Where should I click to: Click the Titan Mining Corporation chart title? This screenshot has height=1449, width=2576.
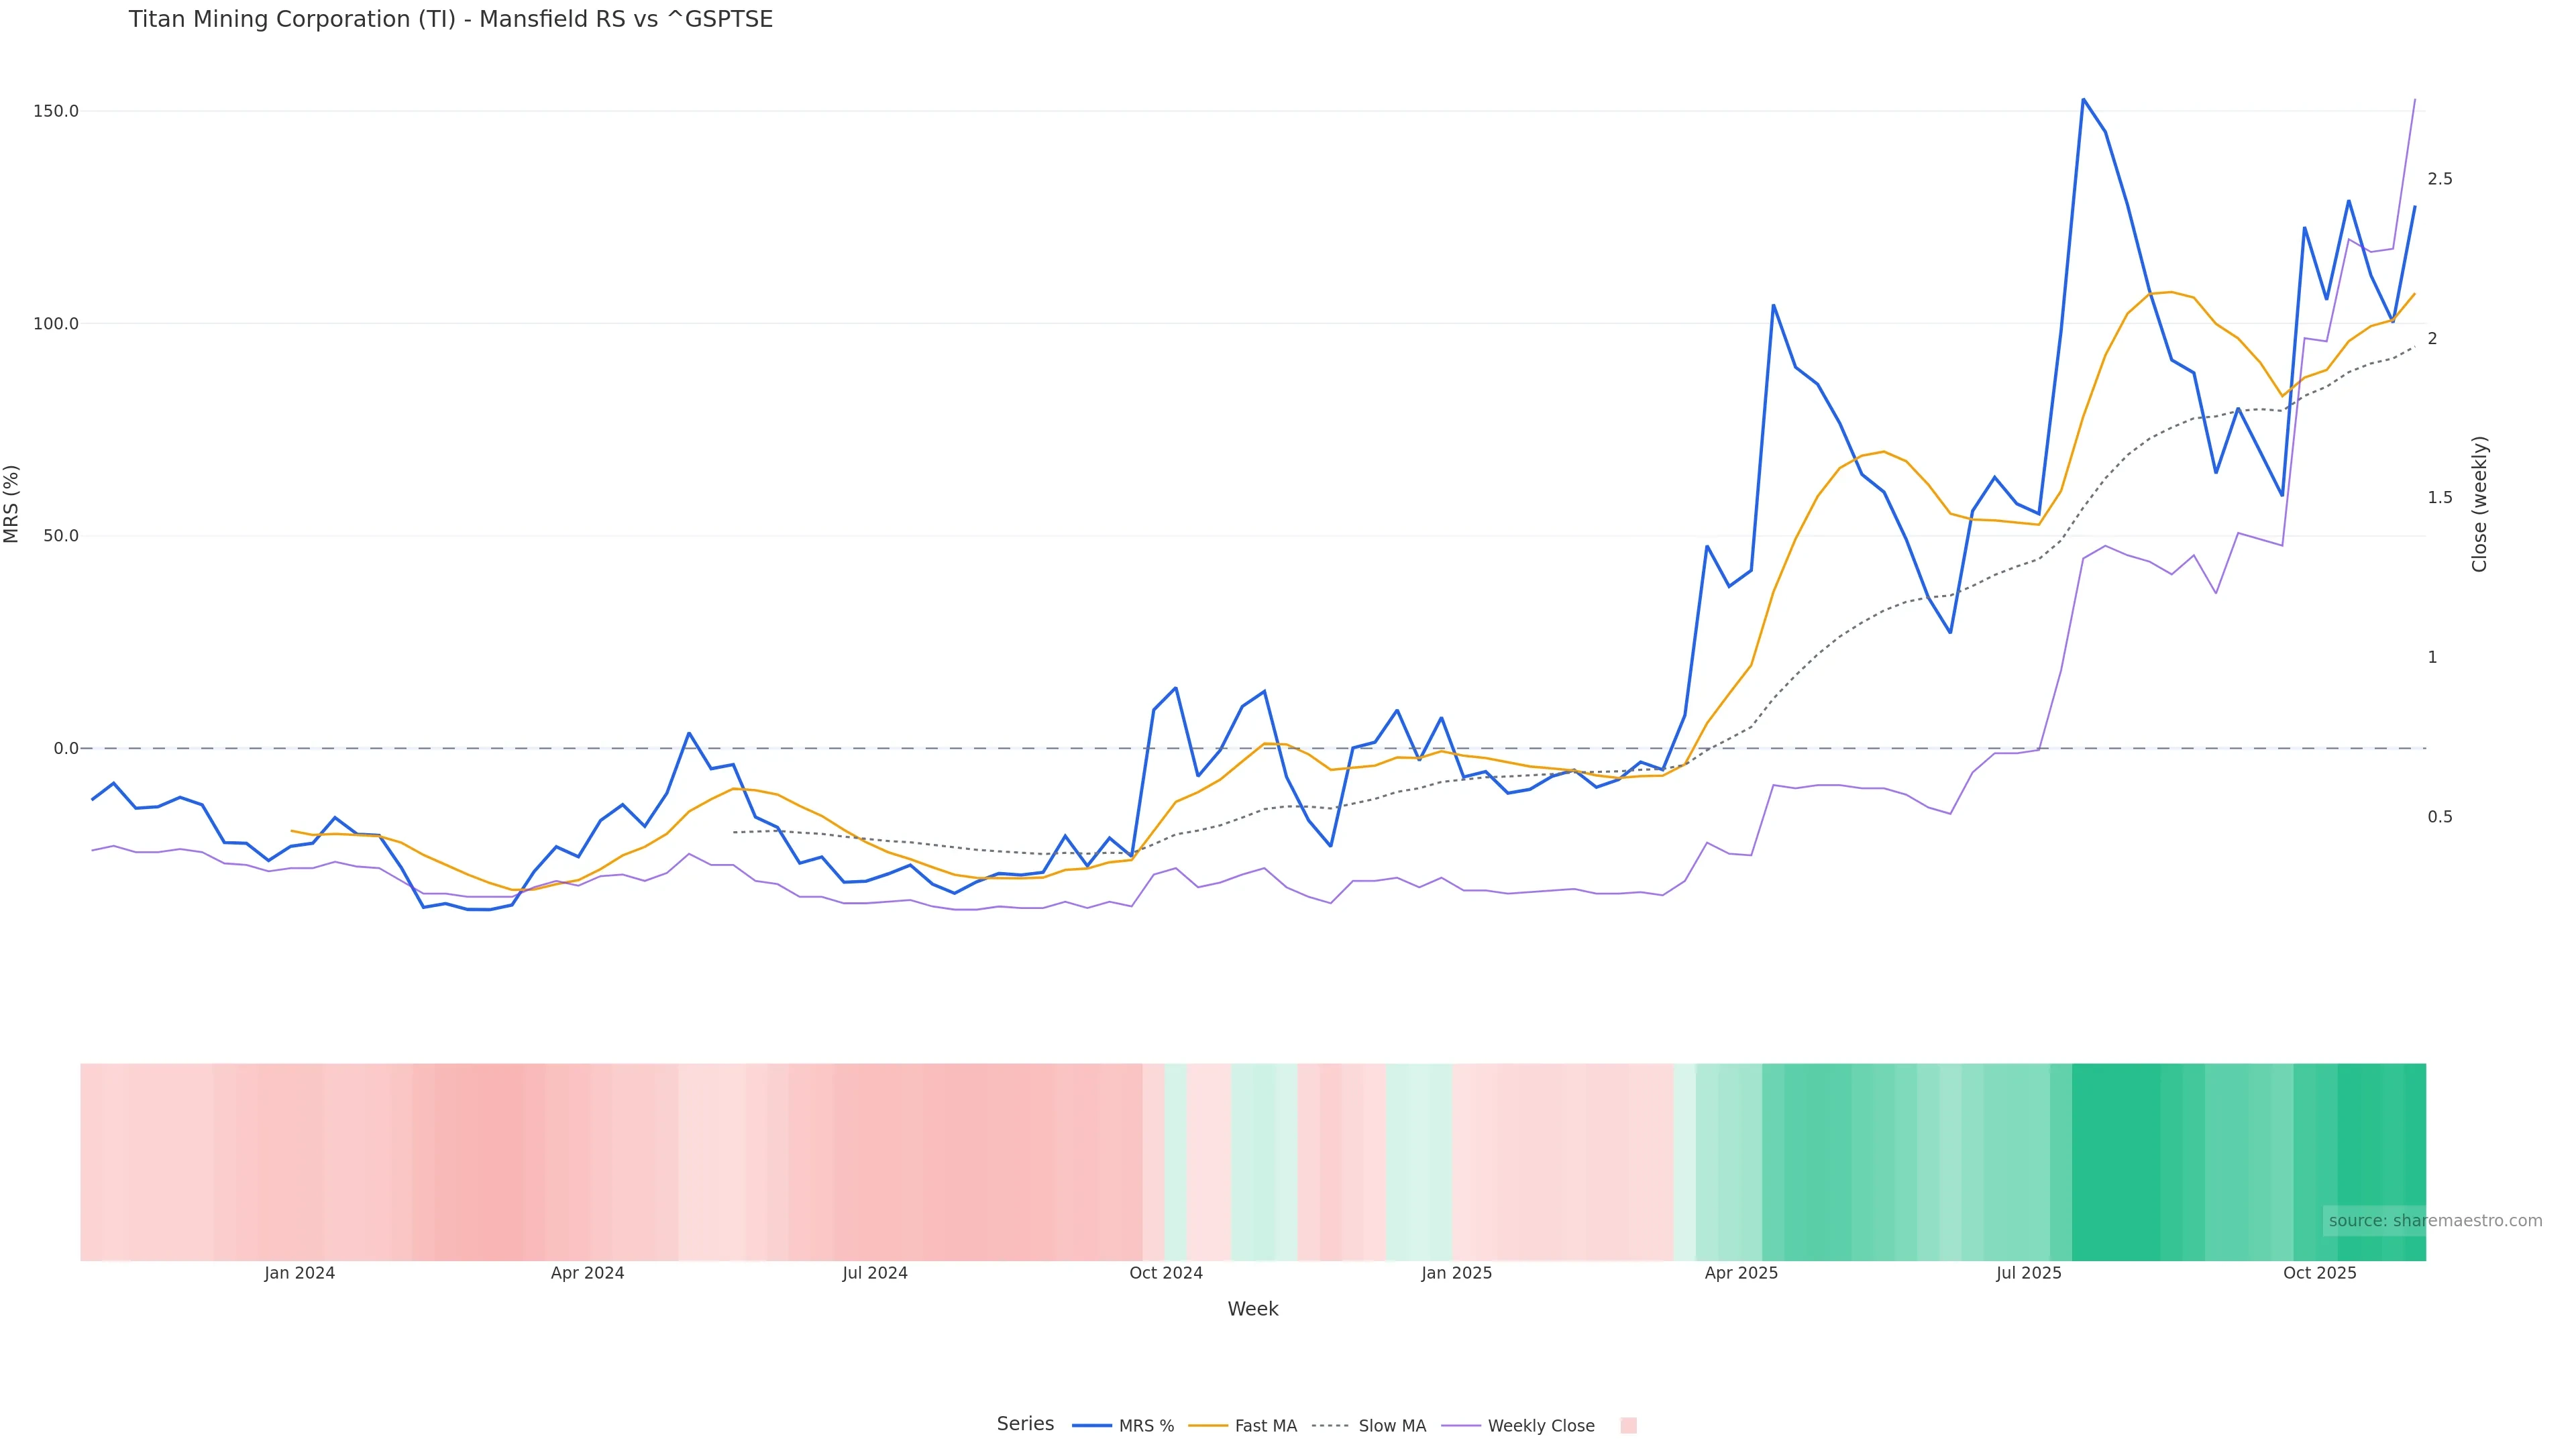(x=450, y=20)
